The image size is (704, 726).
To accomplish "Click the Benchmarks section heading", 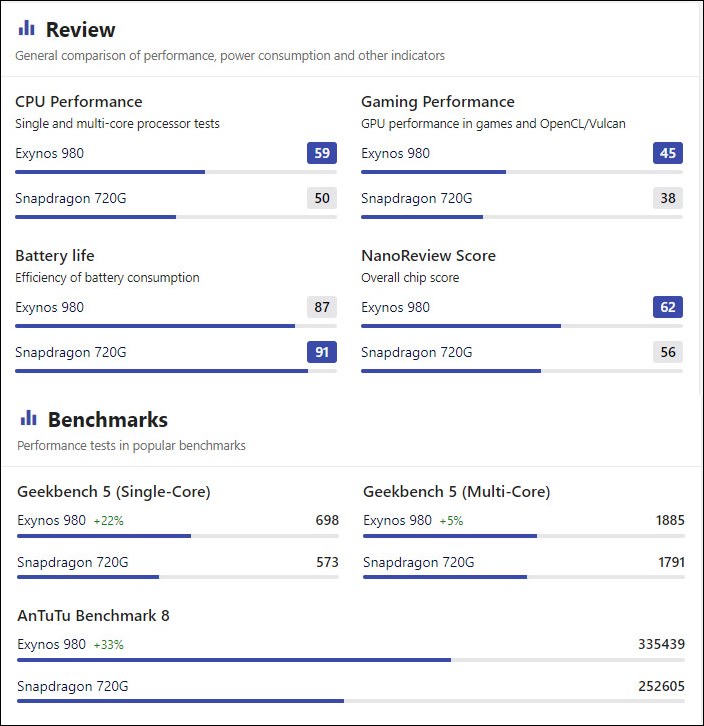I will (108, 419).
